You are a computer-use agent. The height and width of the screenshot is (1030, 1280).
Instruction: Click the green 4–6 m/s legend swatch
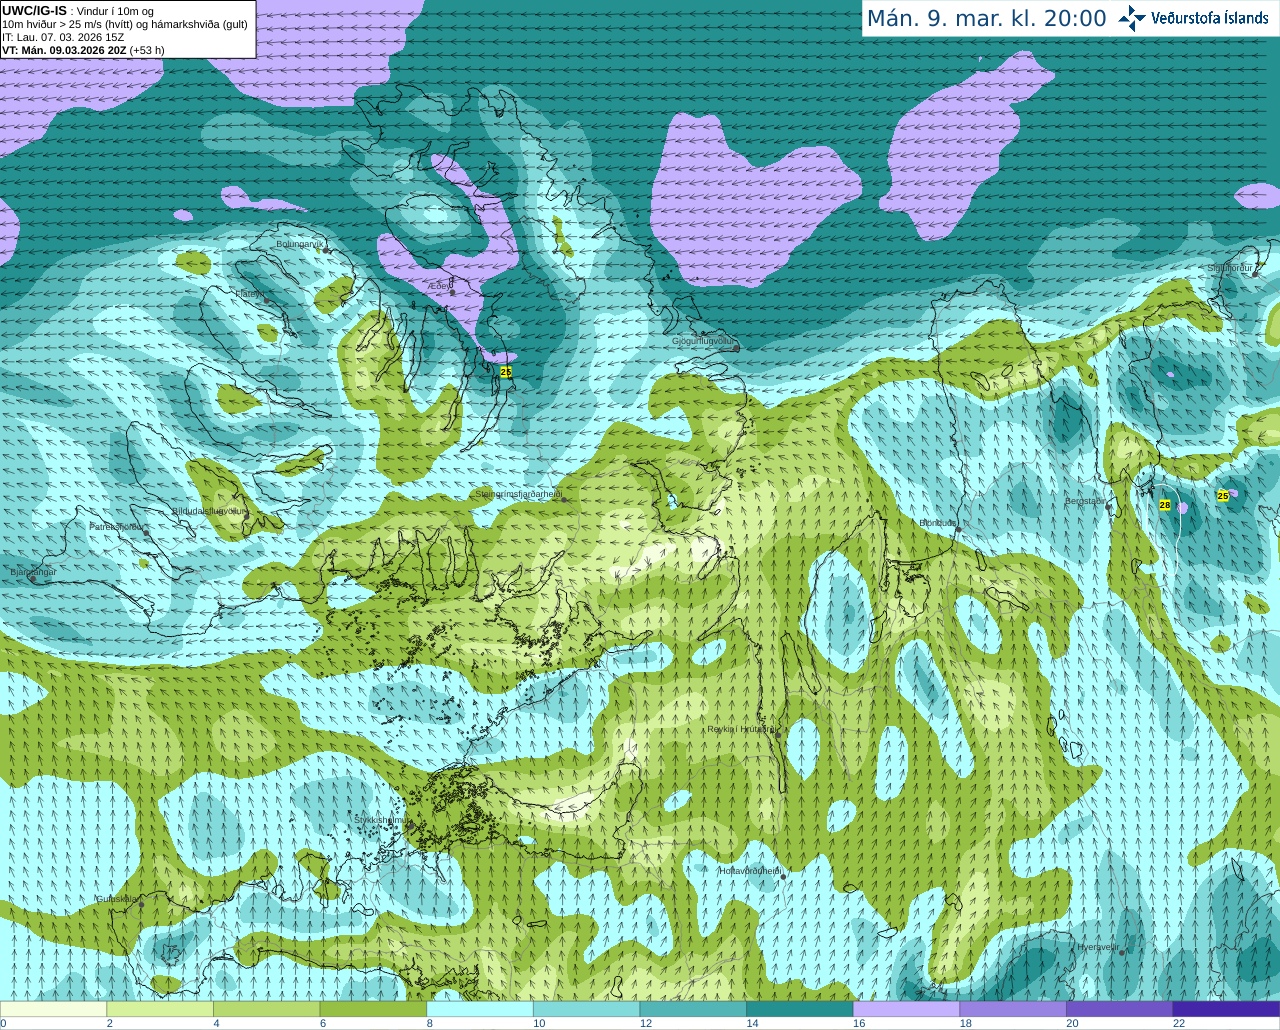[267, 1008]
